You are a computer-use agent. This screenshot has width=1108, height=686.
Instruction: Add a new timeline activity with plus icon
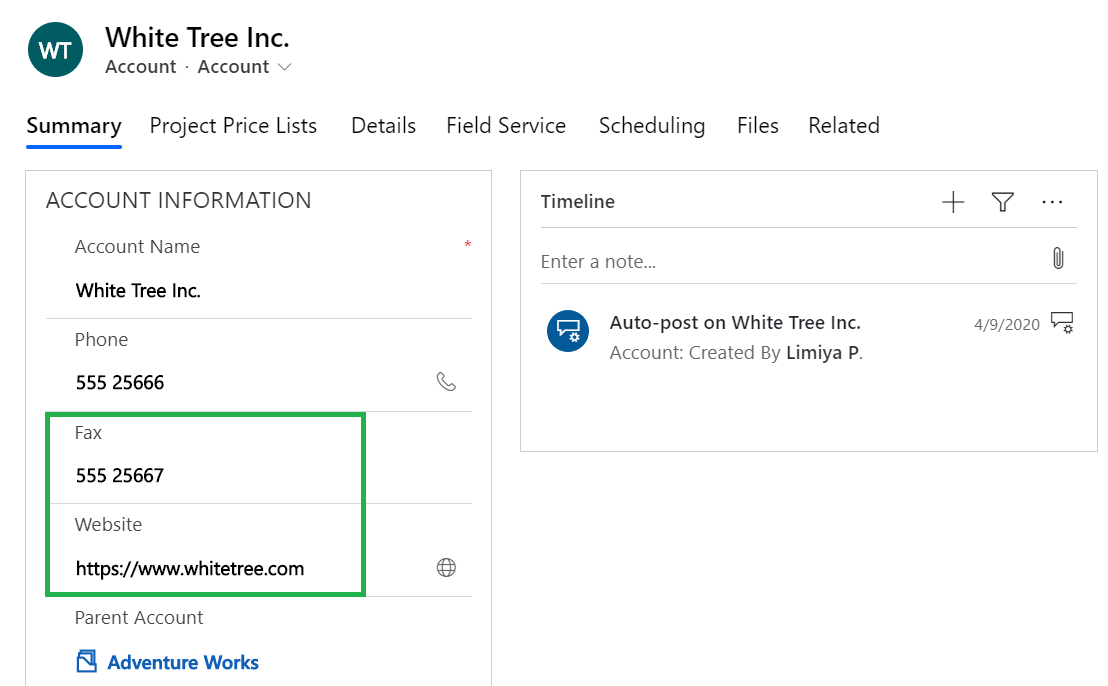(953, 202)
